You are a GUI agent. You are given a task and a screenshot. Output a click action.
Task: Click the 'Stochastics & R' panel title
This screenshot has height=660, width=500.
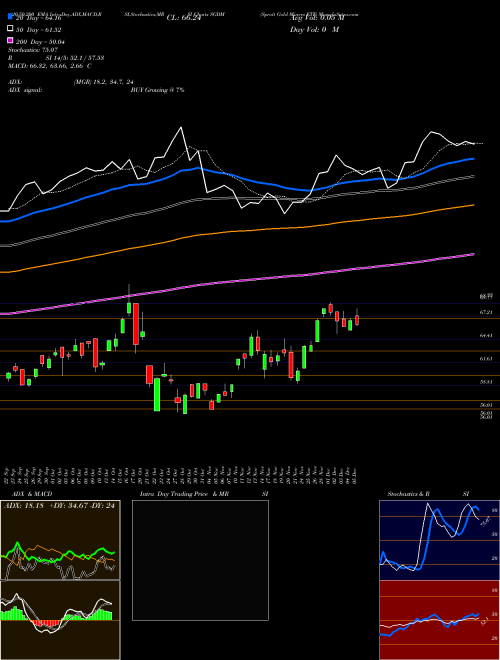pyautogui.click(x=408, y=494)
